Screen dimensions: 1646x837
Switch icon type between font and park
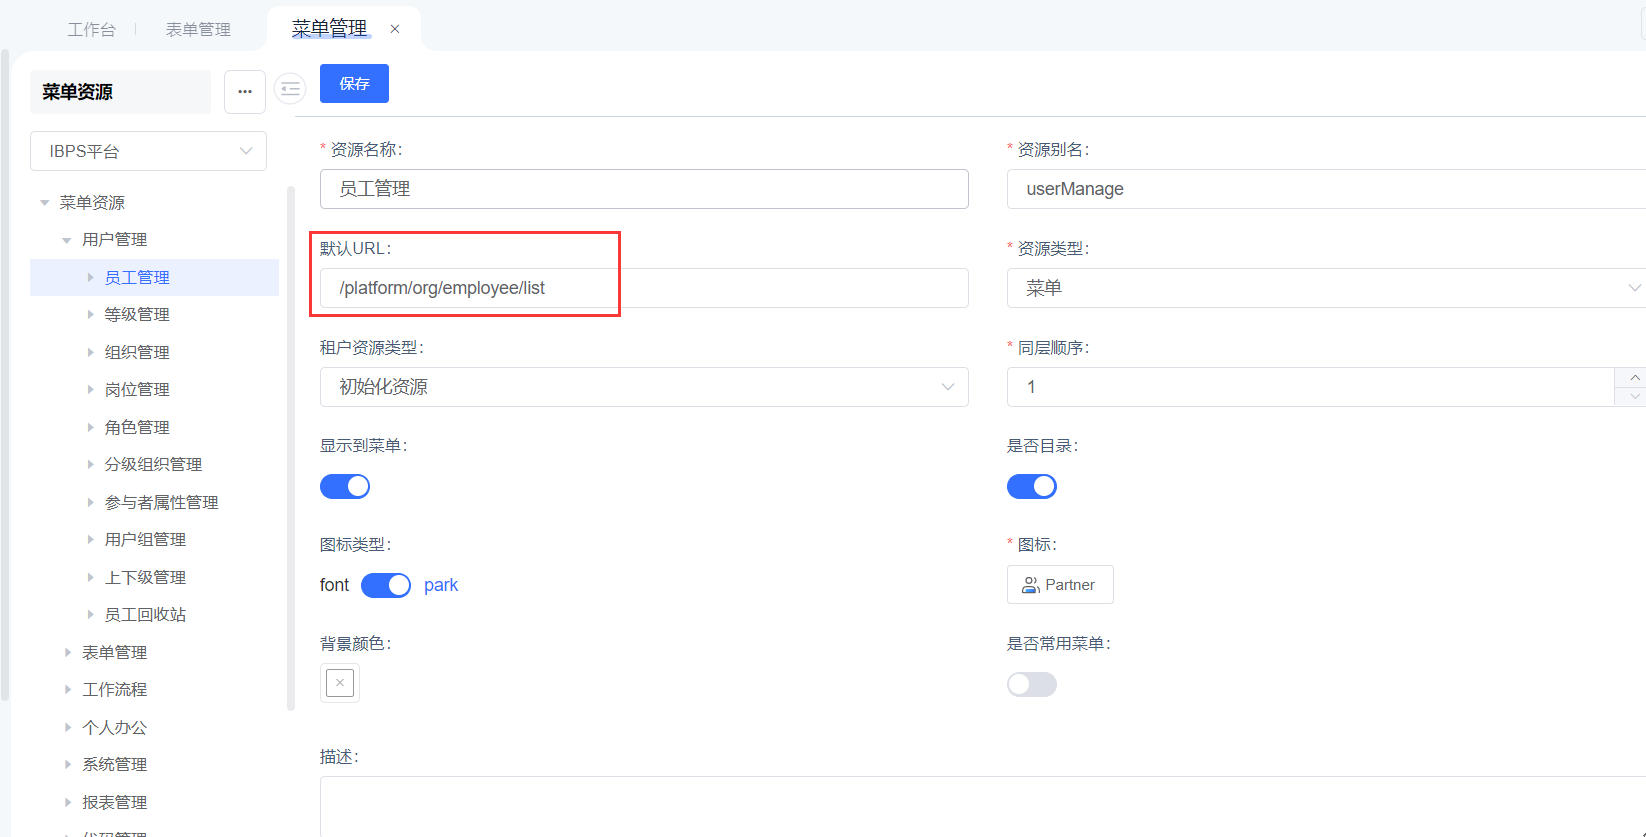tap(386, 585)
